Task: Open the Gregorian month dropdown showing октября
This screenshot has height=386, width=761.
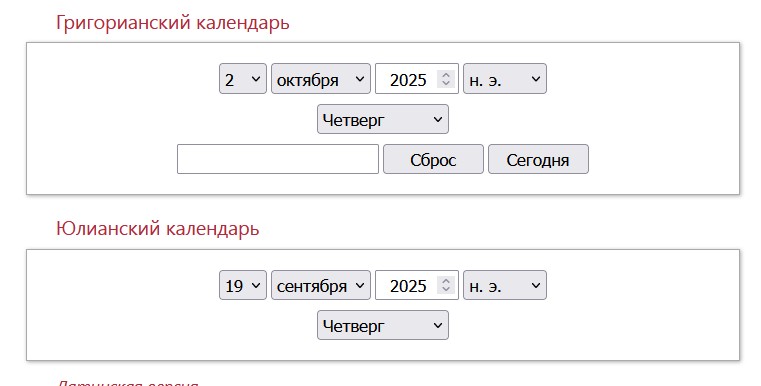Action: [x=321, y=79]
